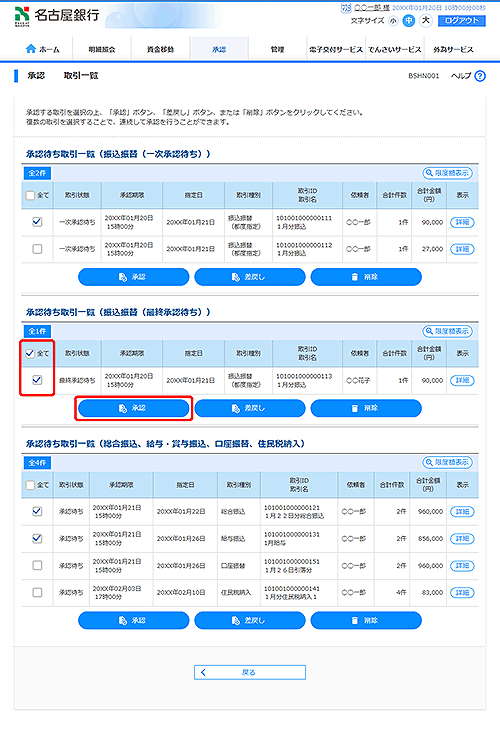The height and width of the screenshot is (729, 500).
Task: Send back selected final-approval transfer
Action: tap(250, 408)
